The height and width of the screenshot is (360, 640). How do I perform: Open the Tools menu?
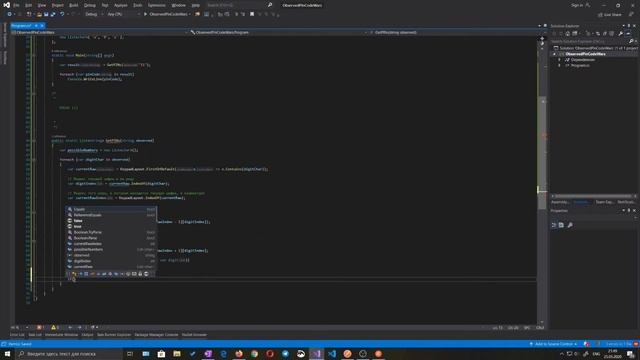tap(138, 5)
